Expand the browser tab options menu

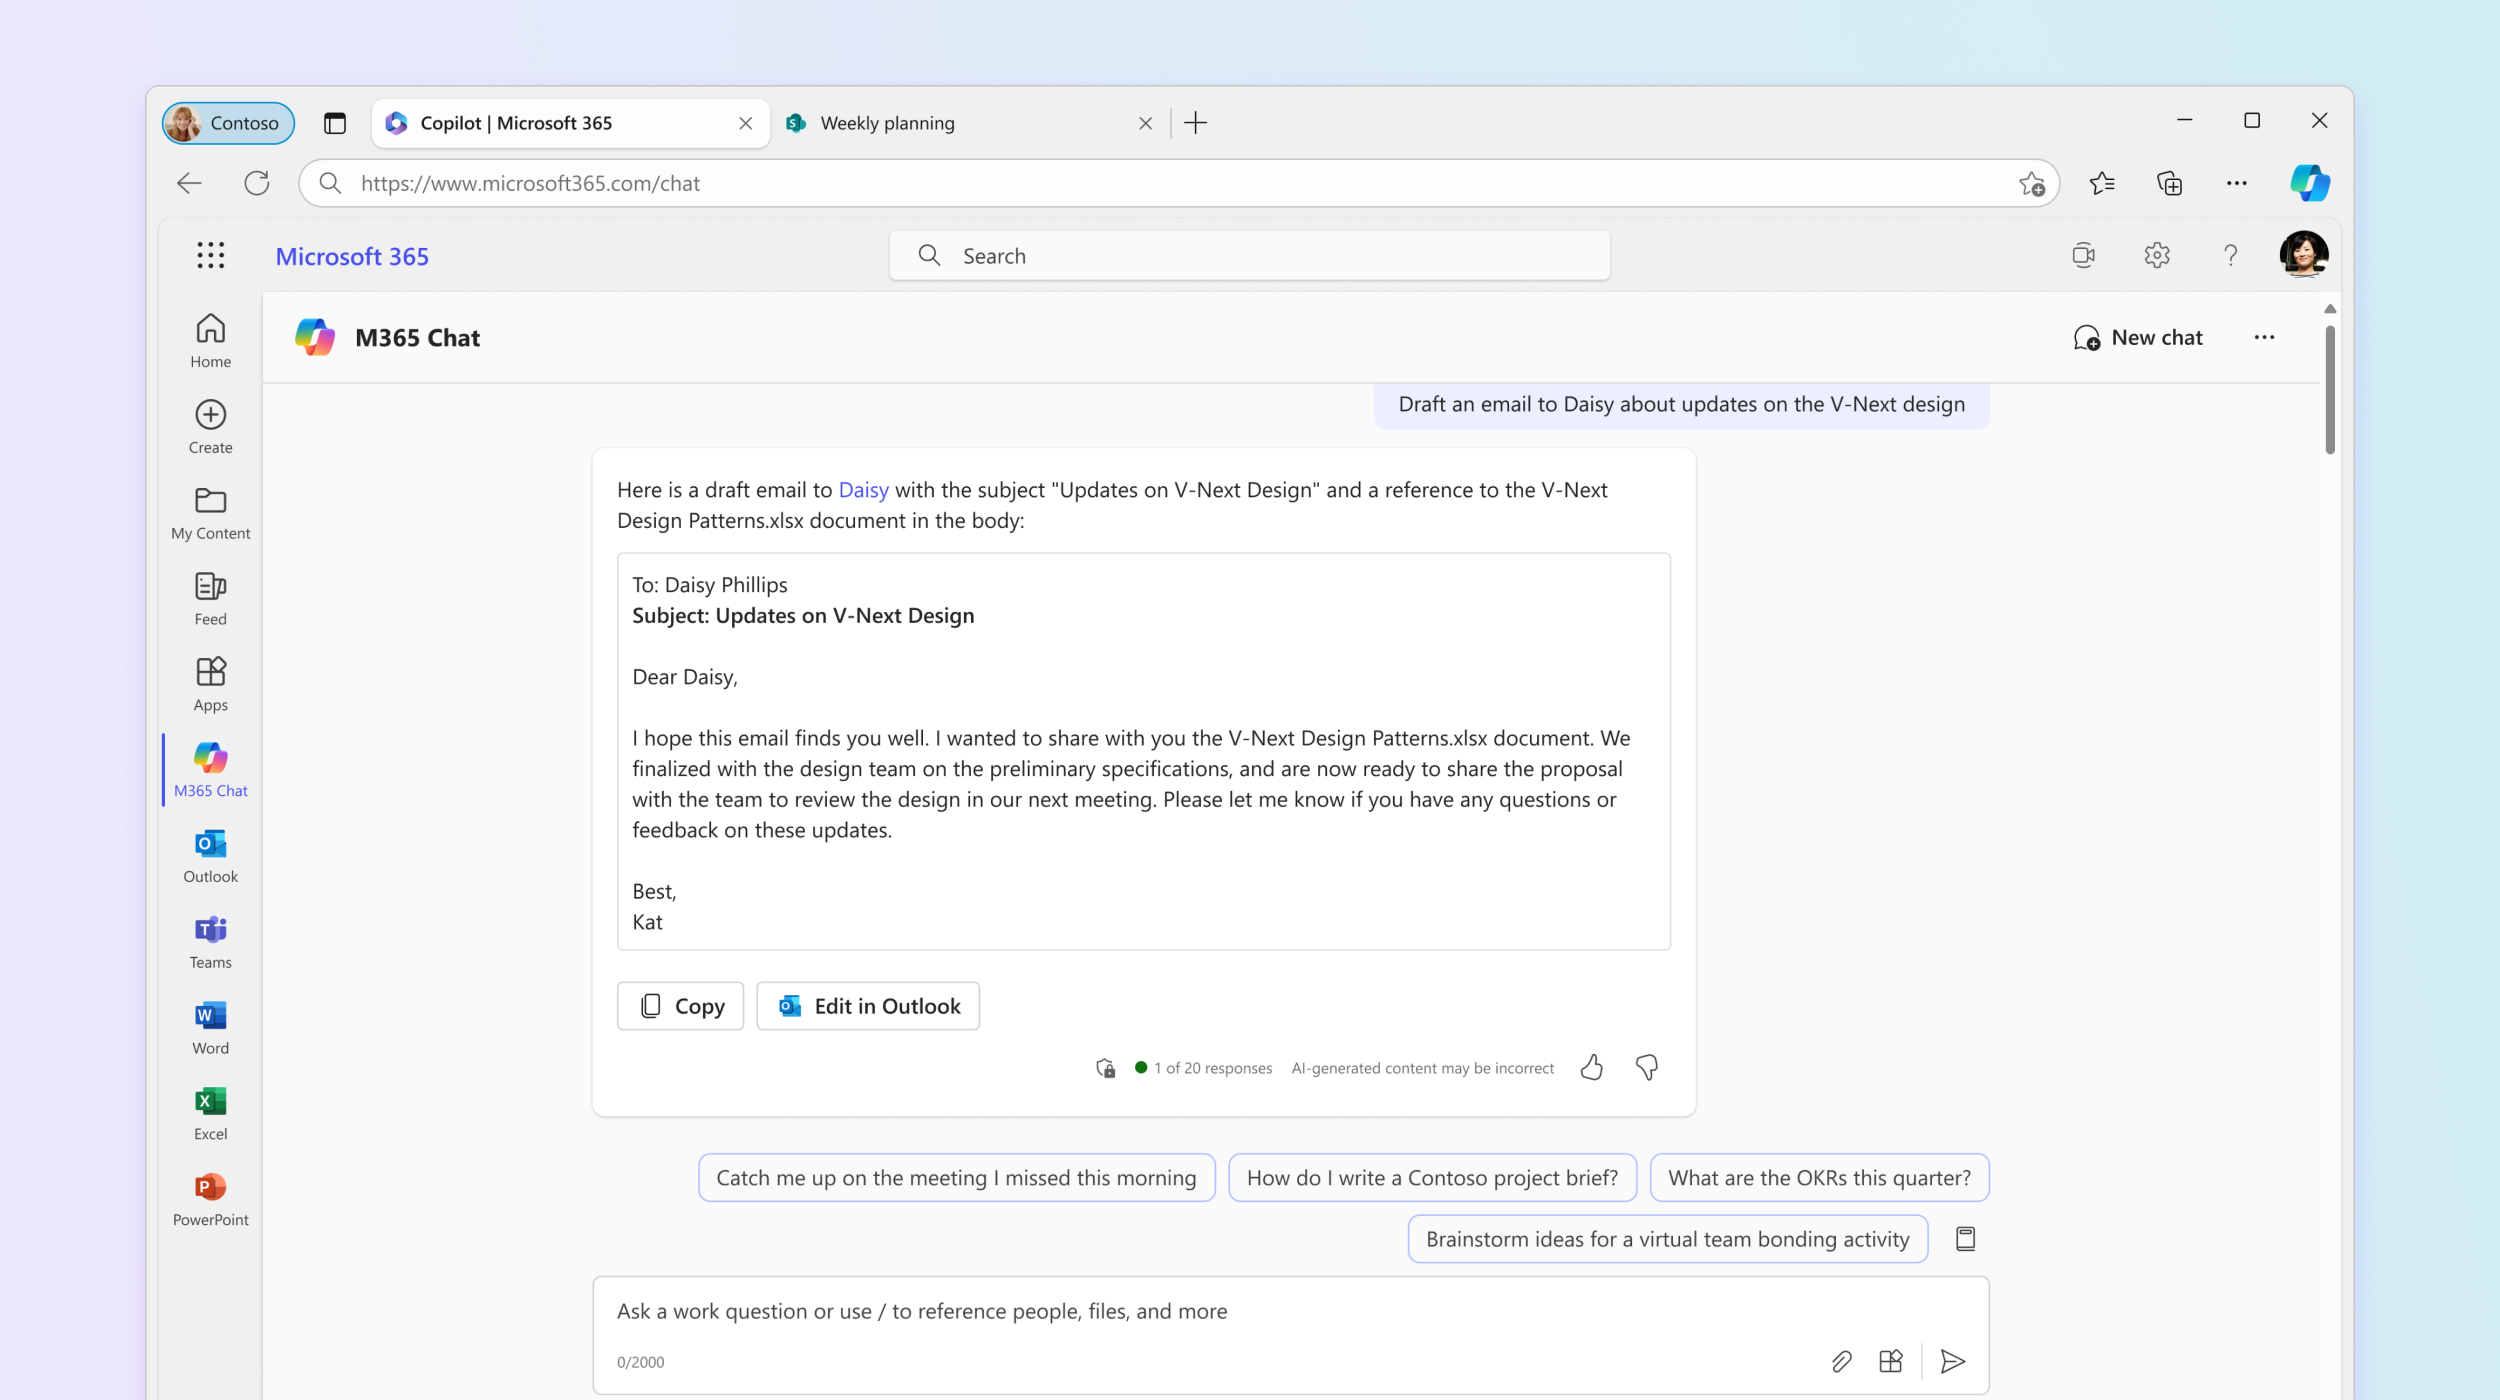335,122
